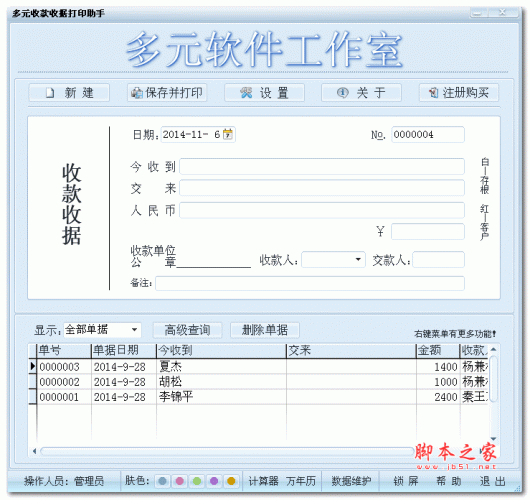Image resolution: width=530 pixels, height=500 pixels.
Task: Click the 今收到 input field
Action: click(x=322, y=166)
